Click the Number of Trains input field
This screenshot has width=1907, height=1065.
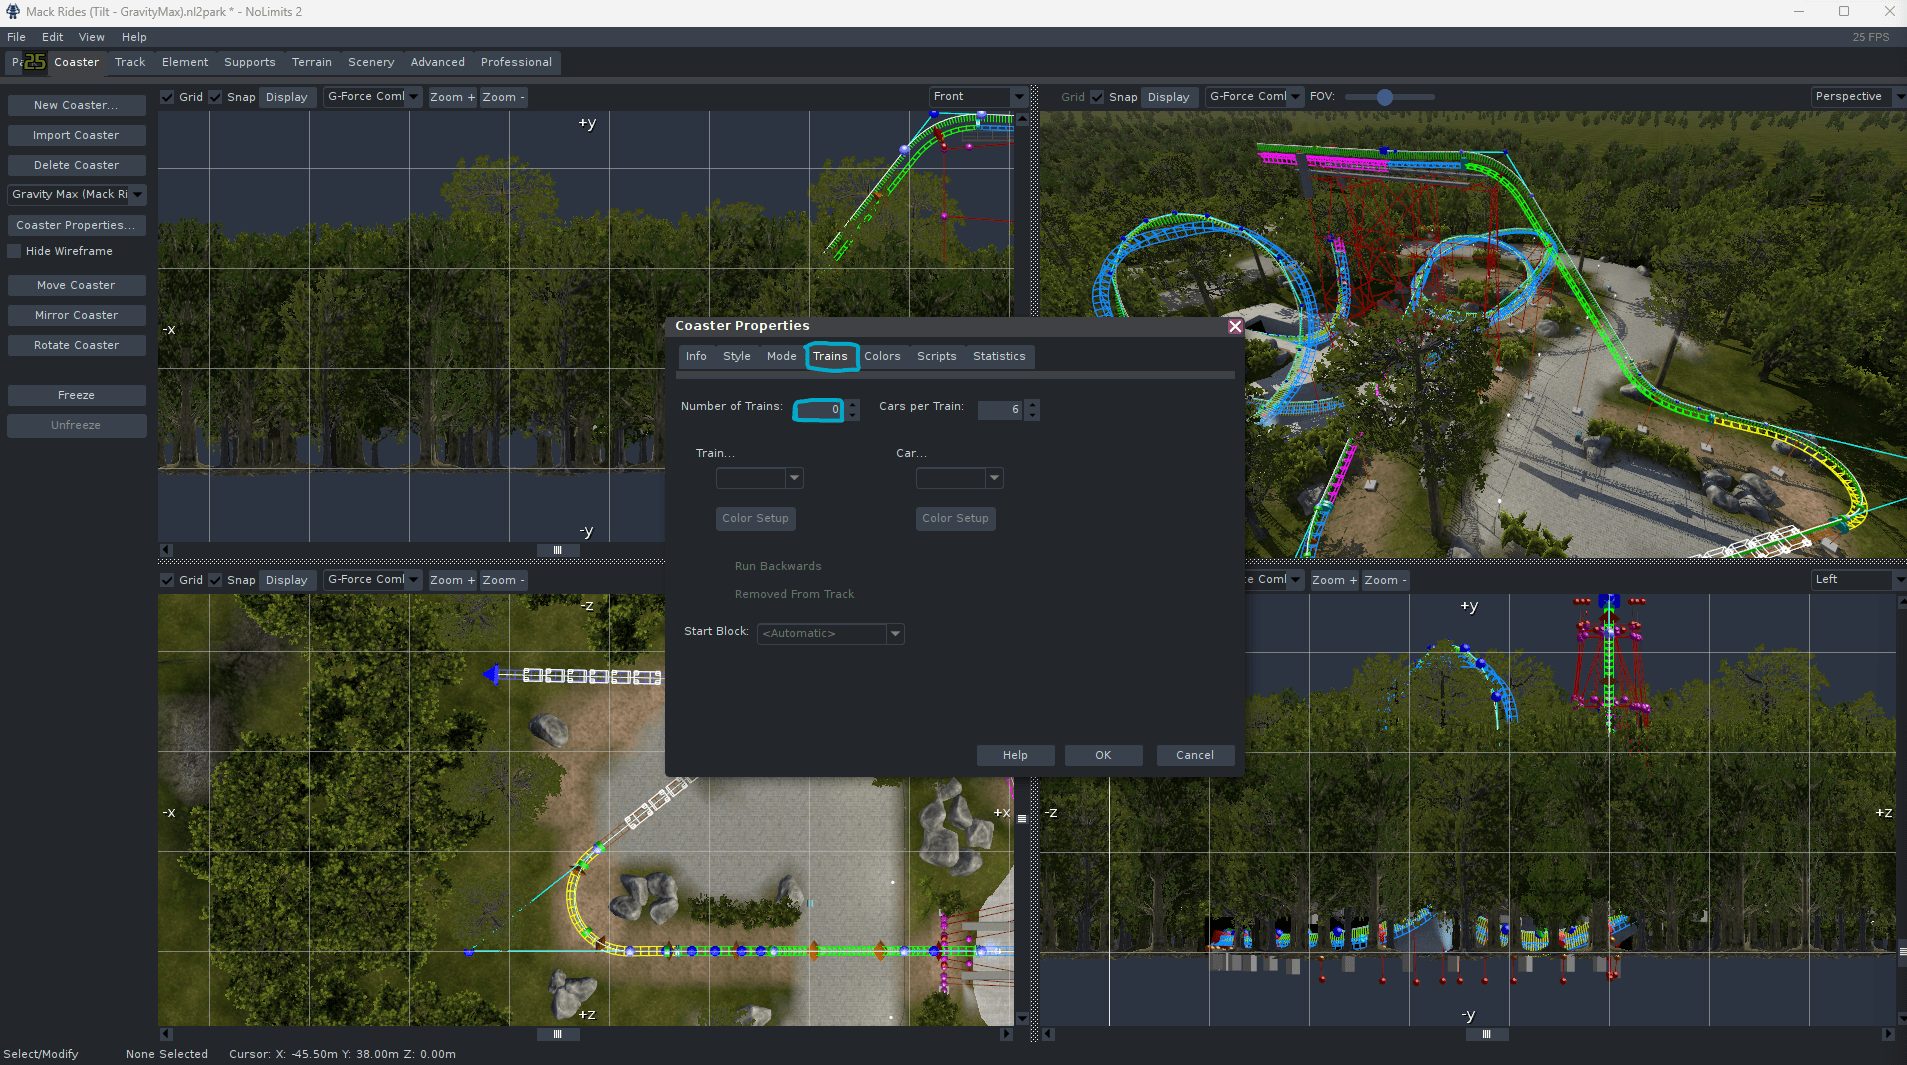pos(820,410)
